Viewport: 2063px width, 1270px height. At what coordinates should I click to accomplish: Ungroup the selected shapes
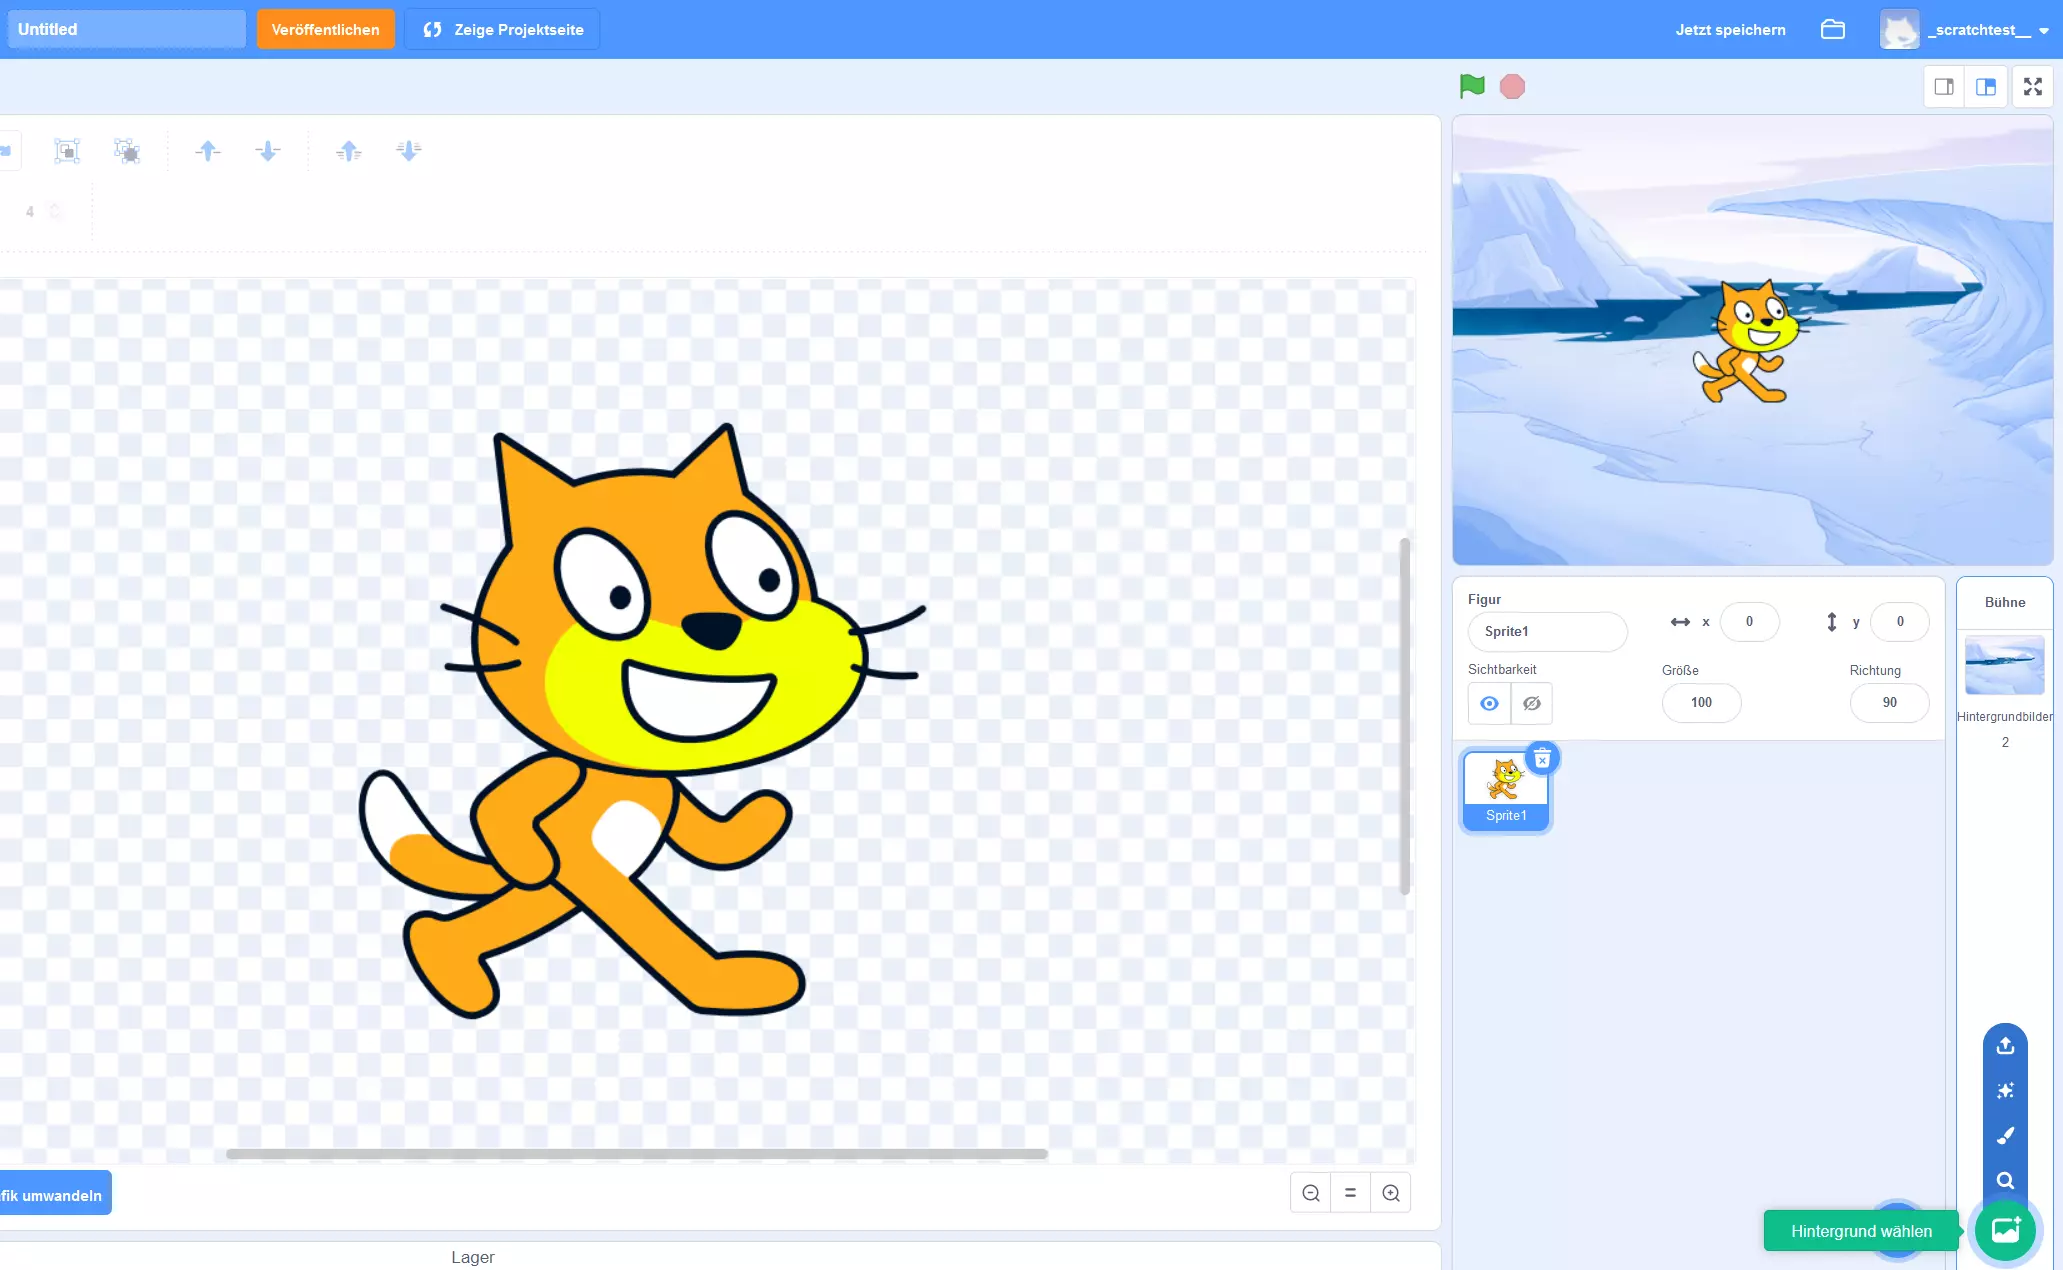[127, 150]
